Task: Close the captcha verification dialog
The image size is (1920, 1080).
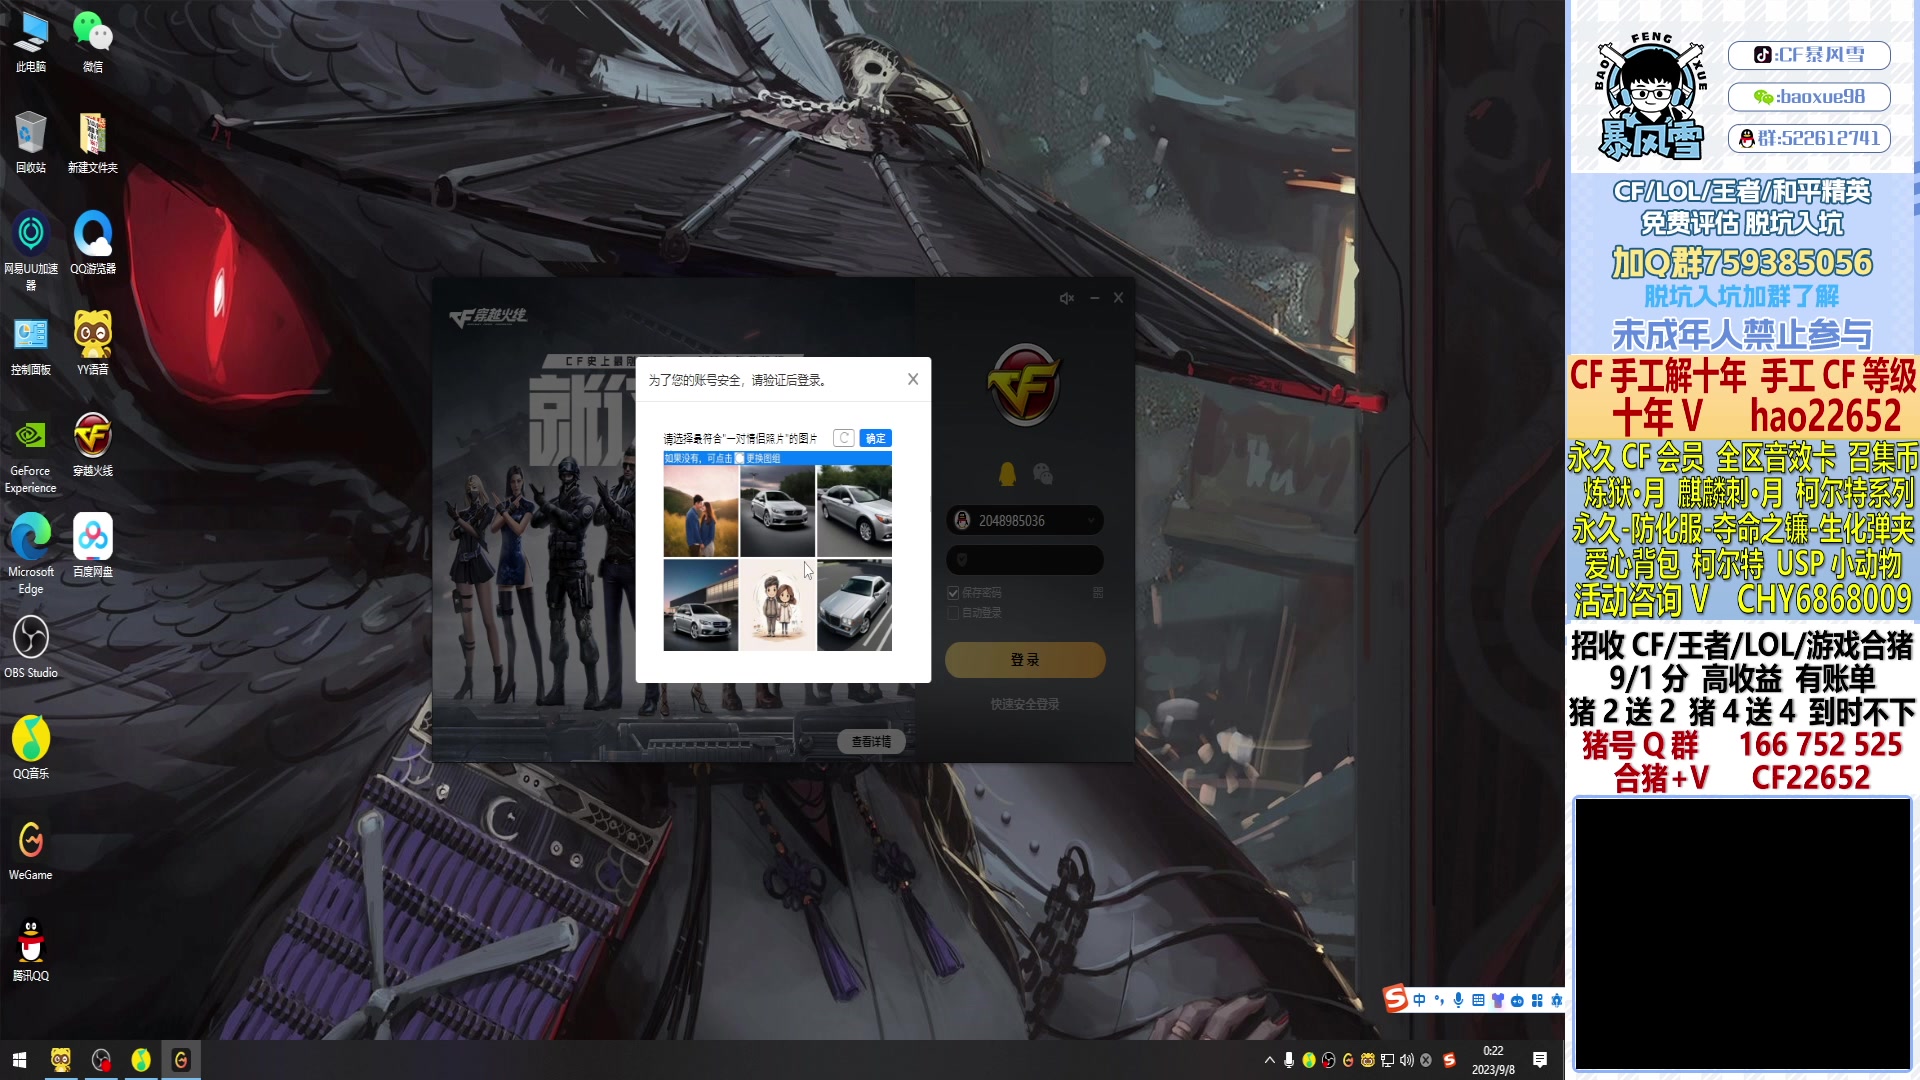Action: pos(913,379)
